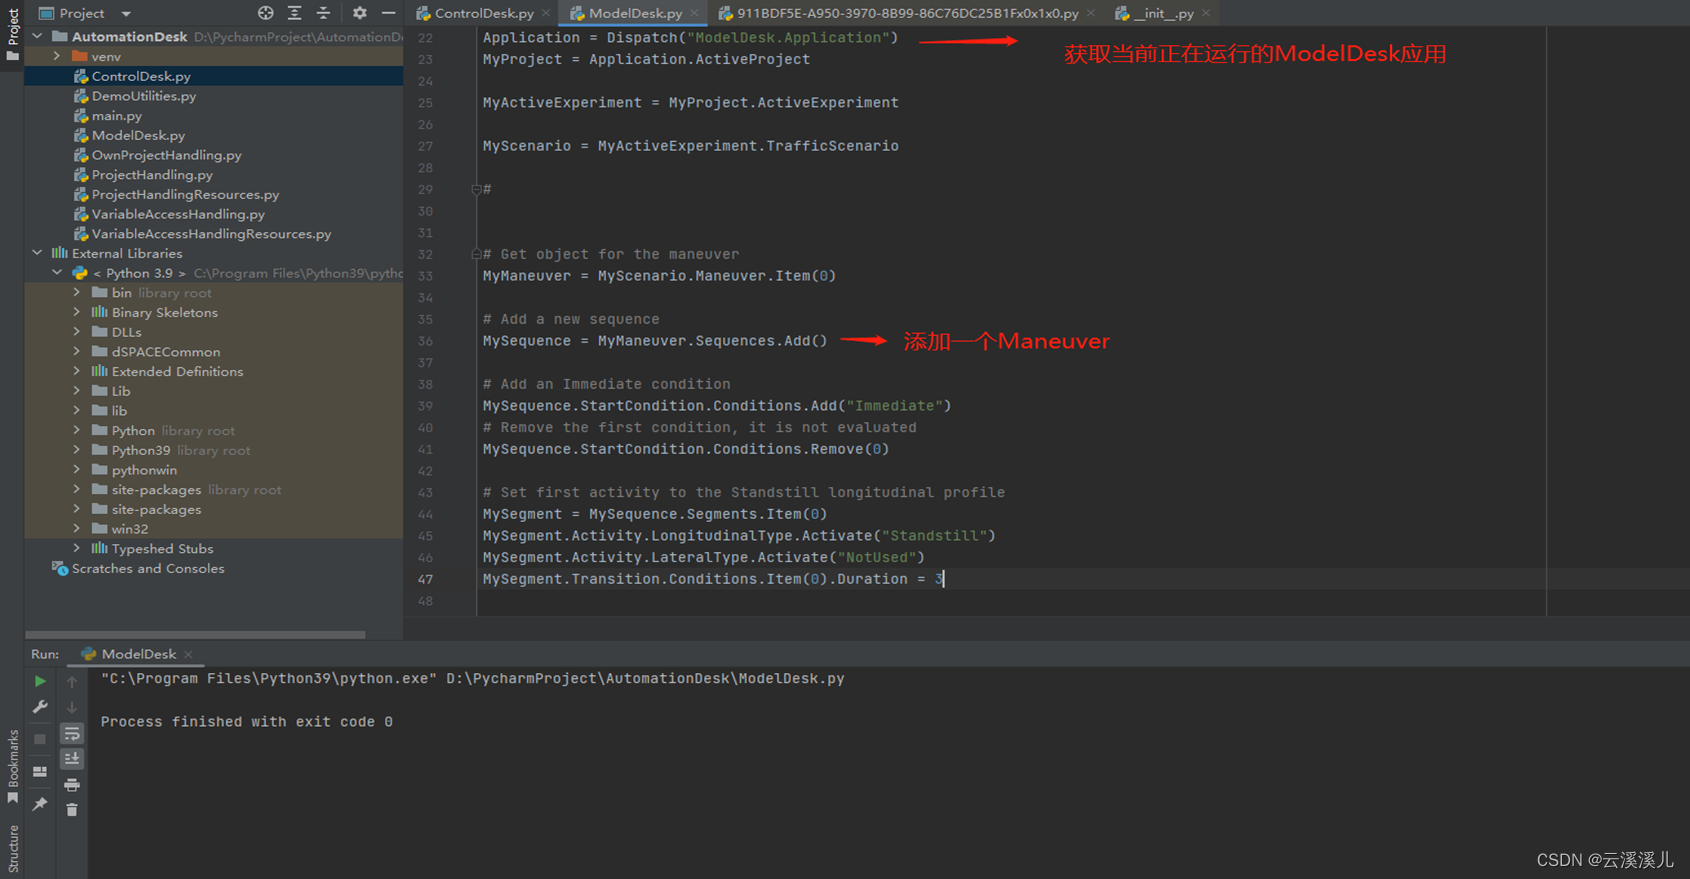Image resolution: width=1690 pixels, height=879 pixels.
Task: Expand Typeshed Stubs node
Action: (77, 549)
